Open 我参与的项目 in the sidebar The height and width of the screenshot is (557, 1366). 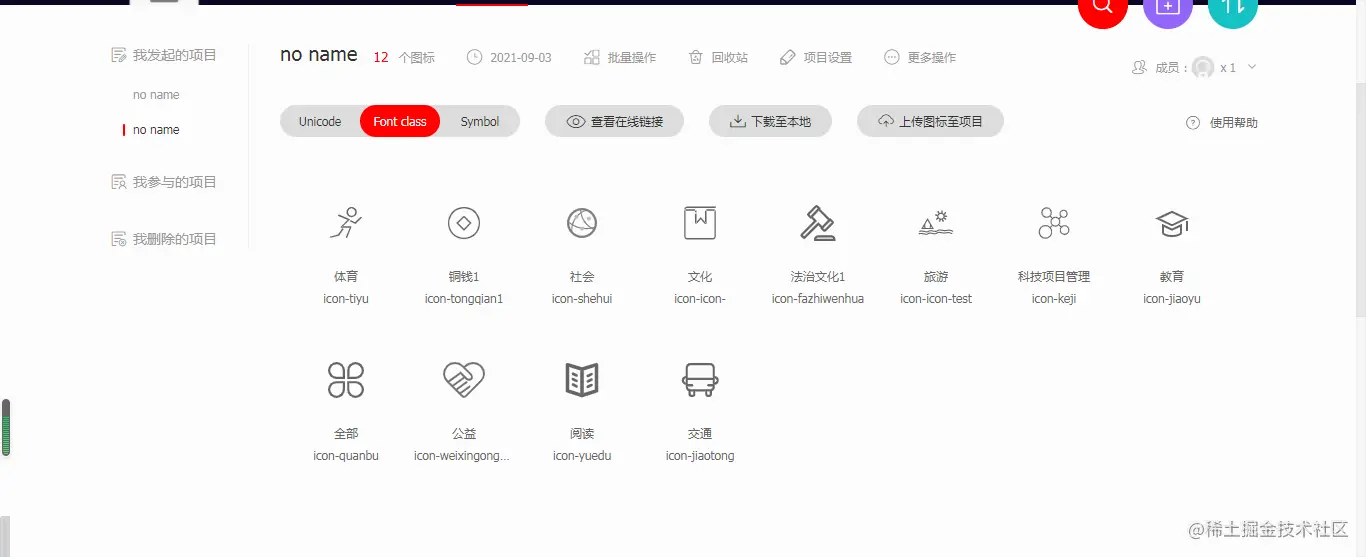164,182
